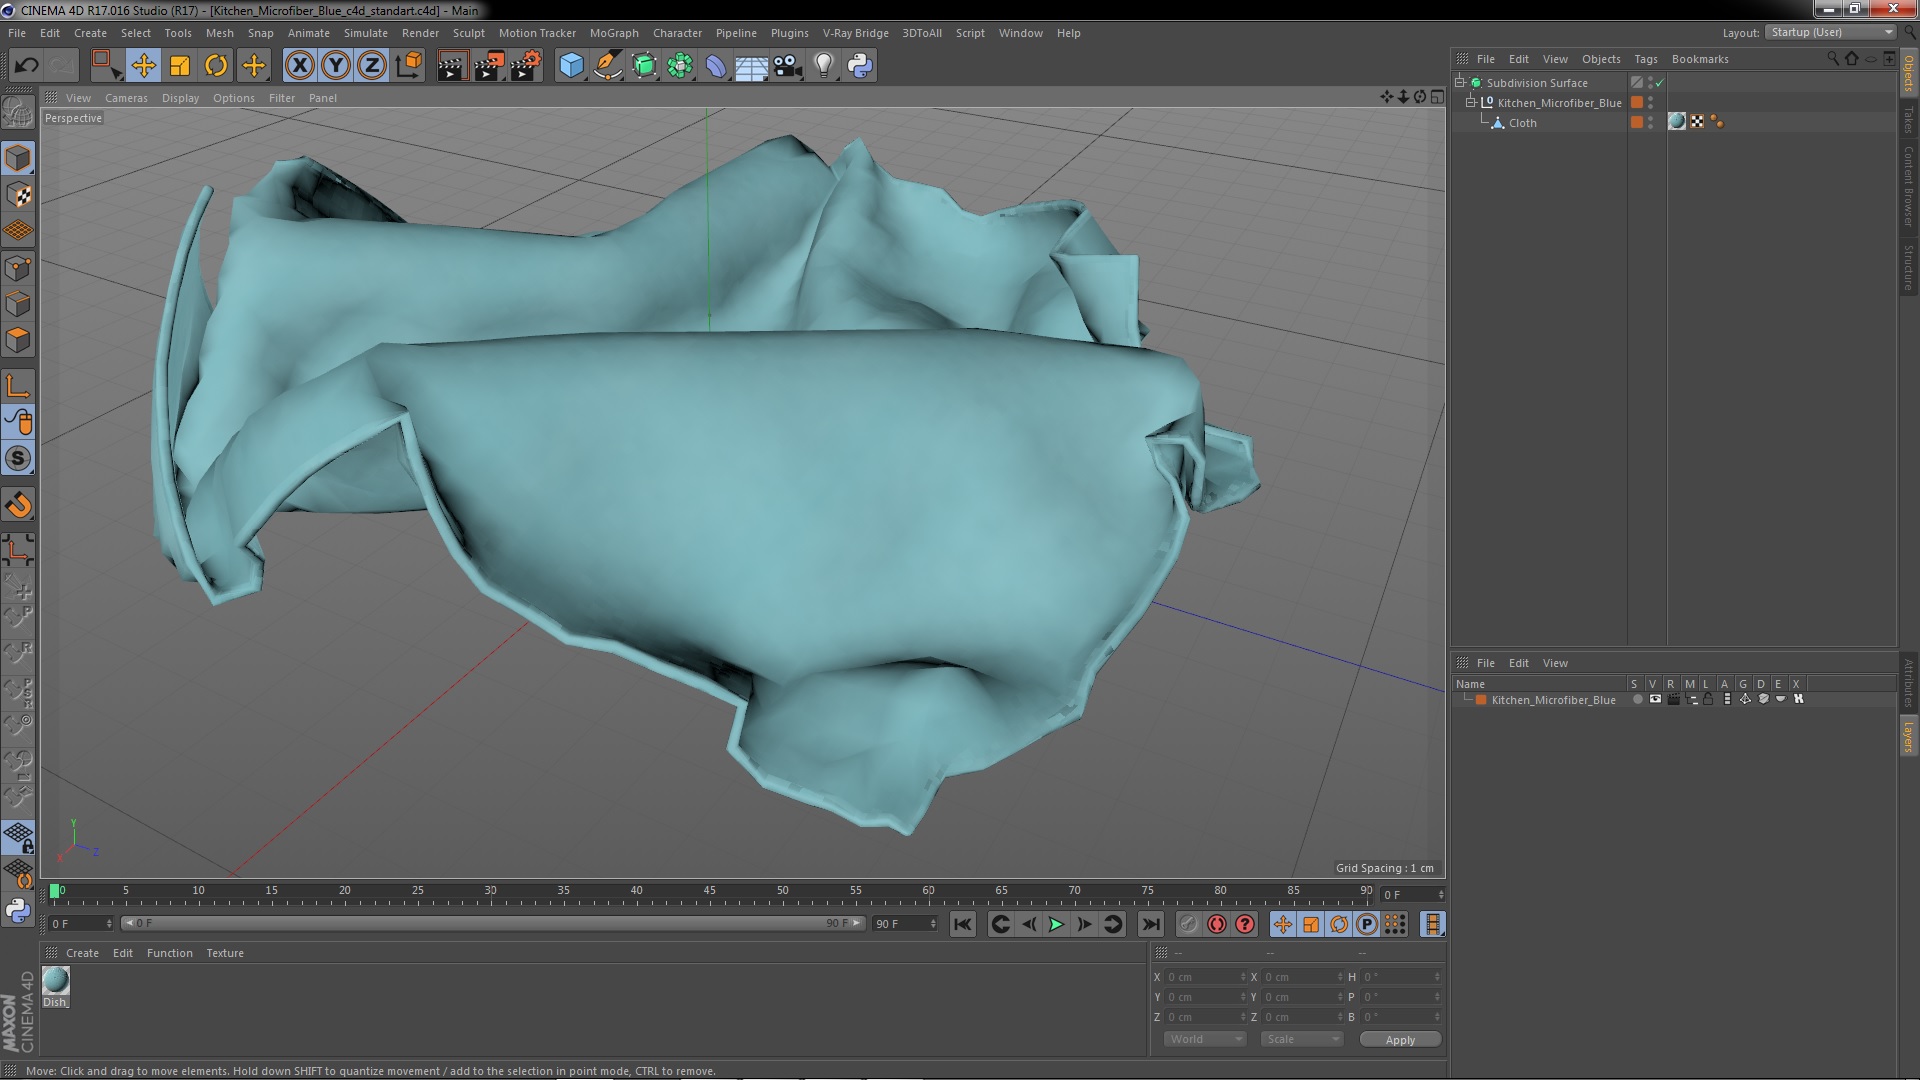Open the Simulate menu

366,33
